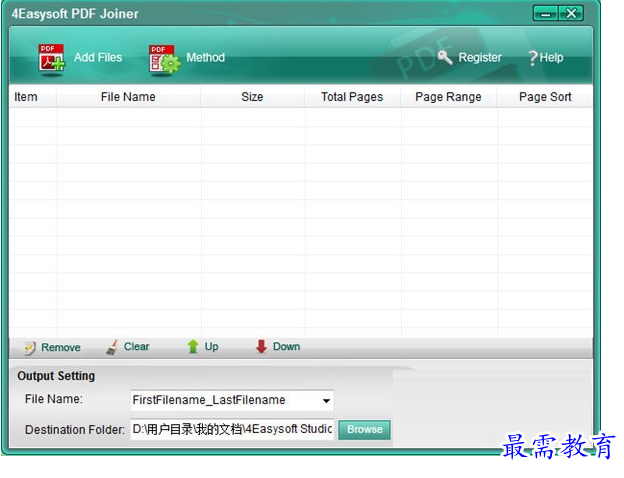This screenshot has width=624, height=478.
Task: Sort by the Item column header
Action: [x=33, y=97]
